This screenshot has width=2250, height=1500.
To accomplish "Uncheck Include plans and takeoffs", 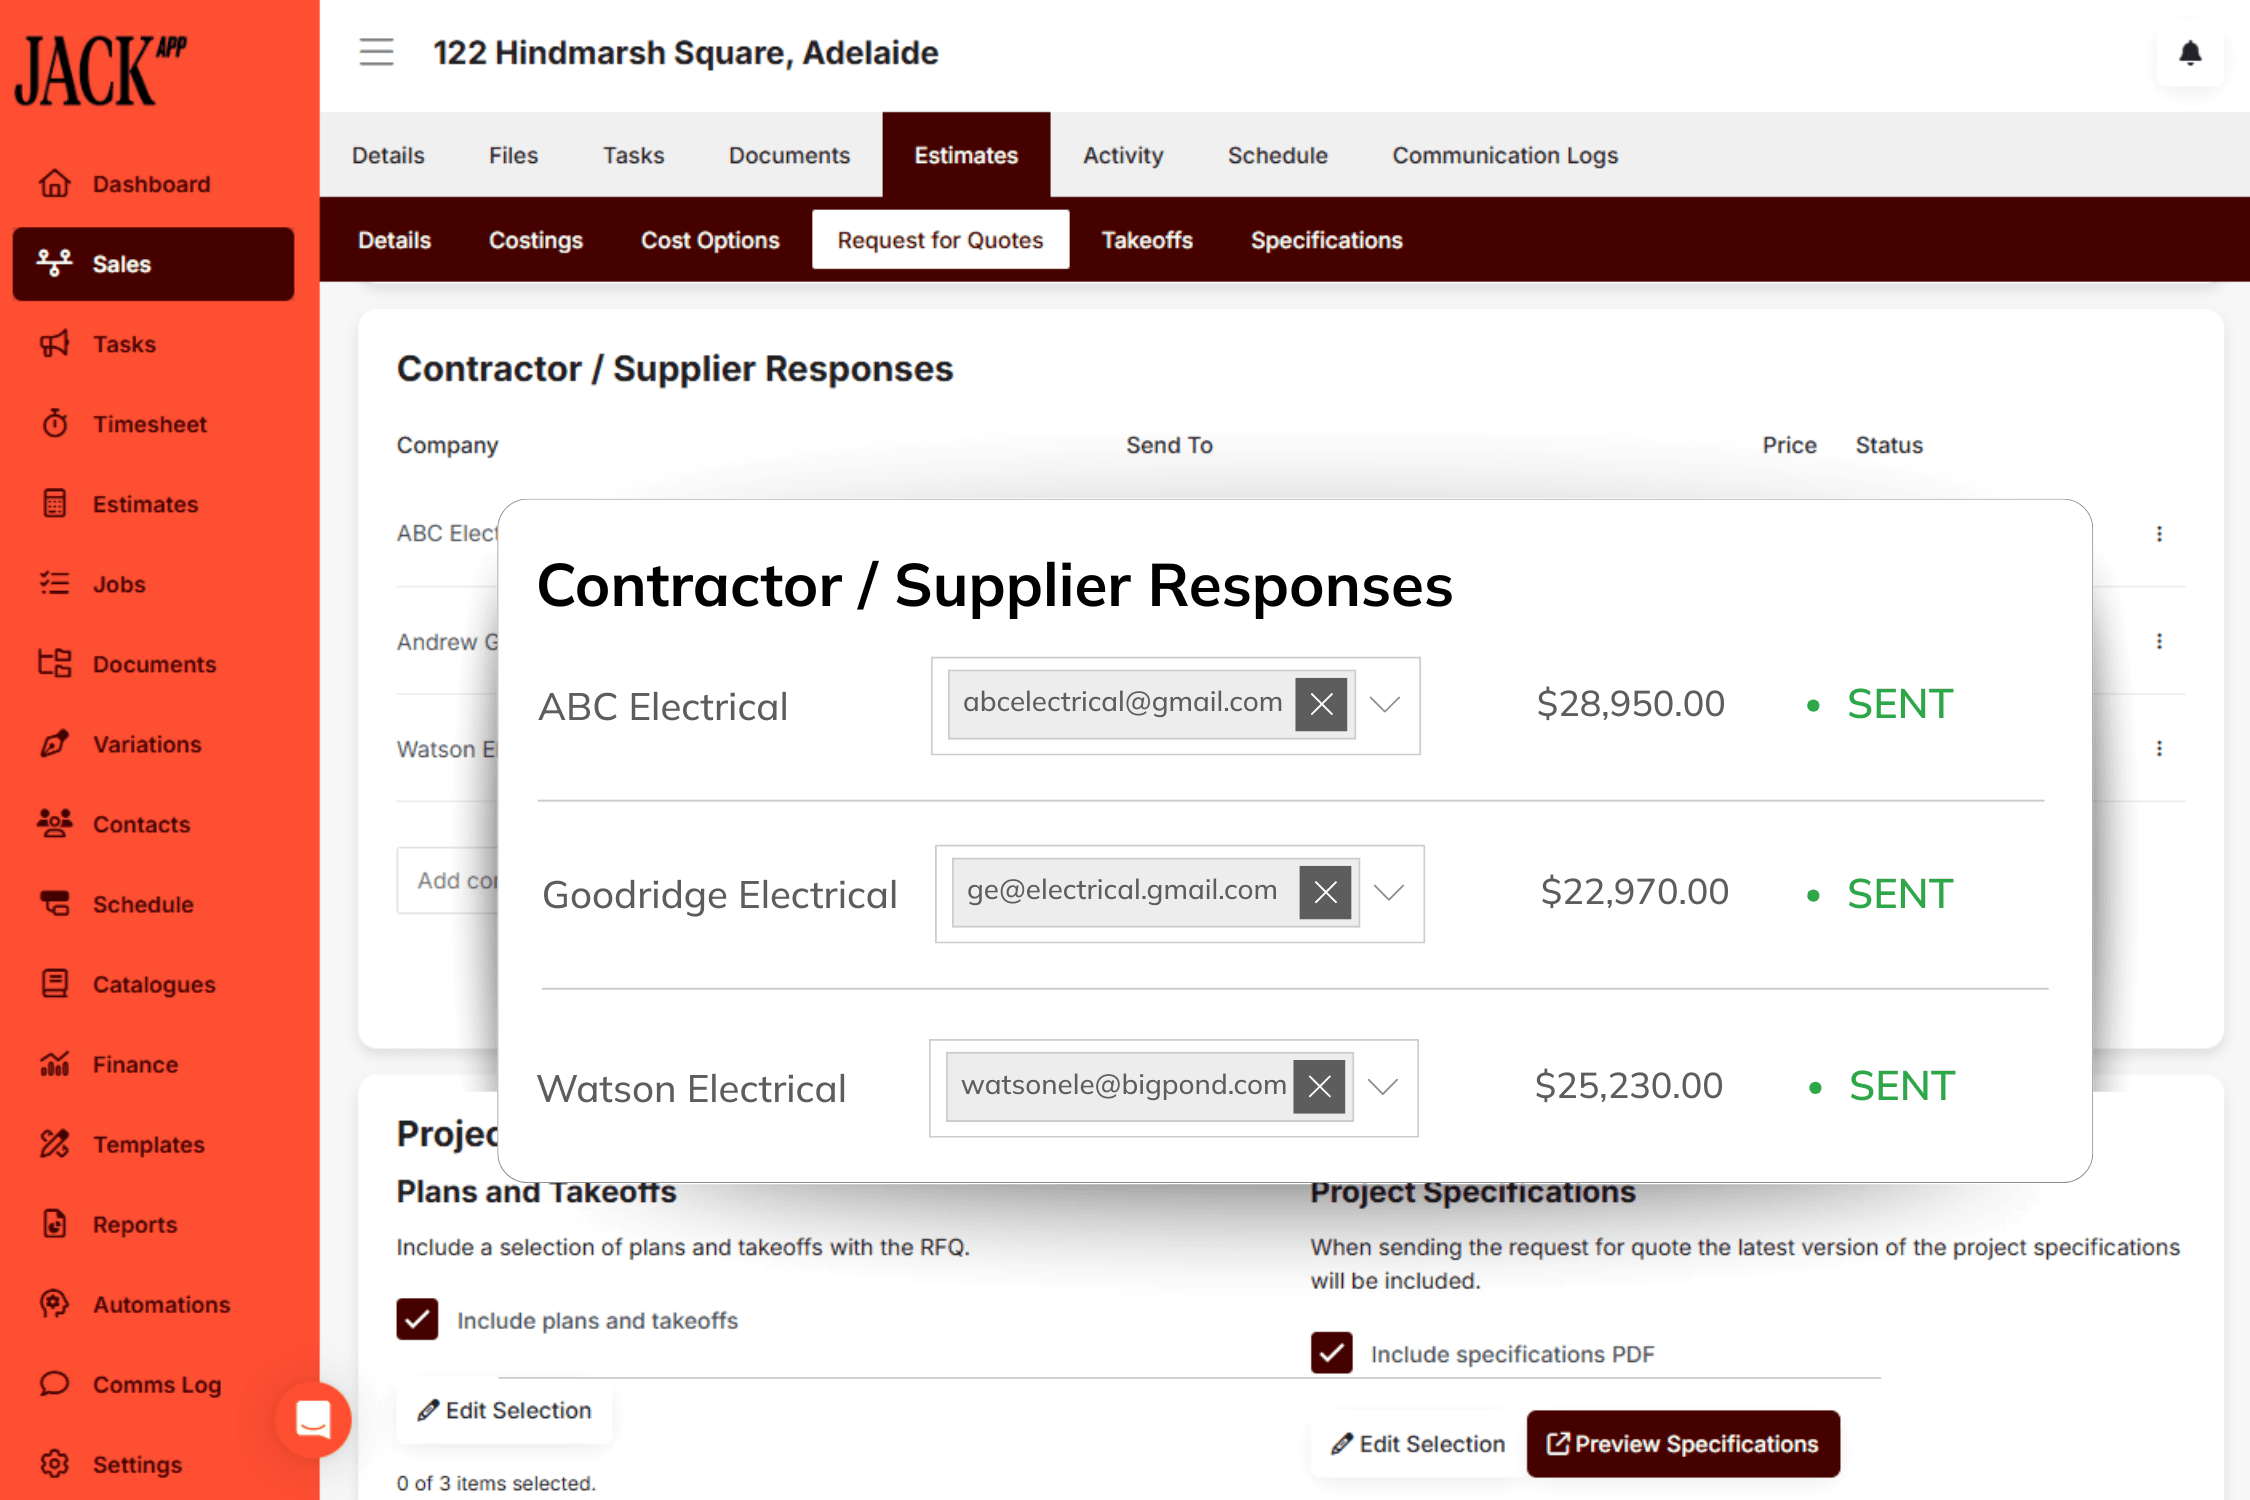I will (417, 1320).
